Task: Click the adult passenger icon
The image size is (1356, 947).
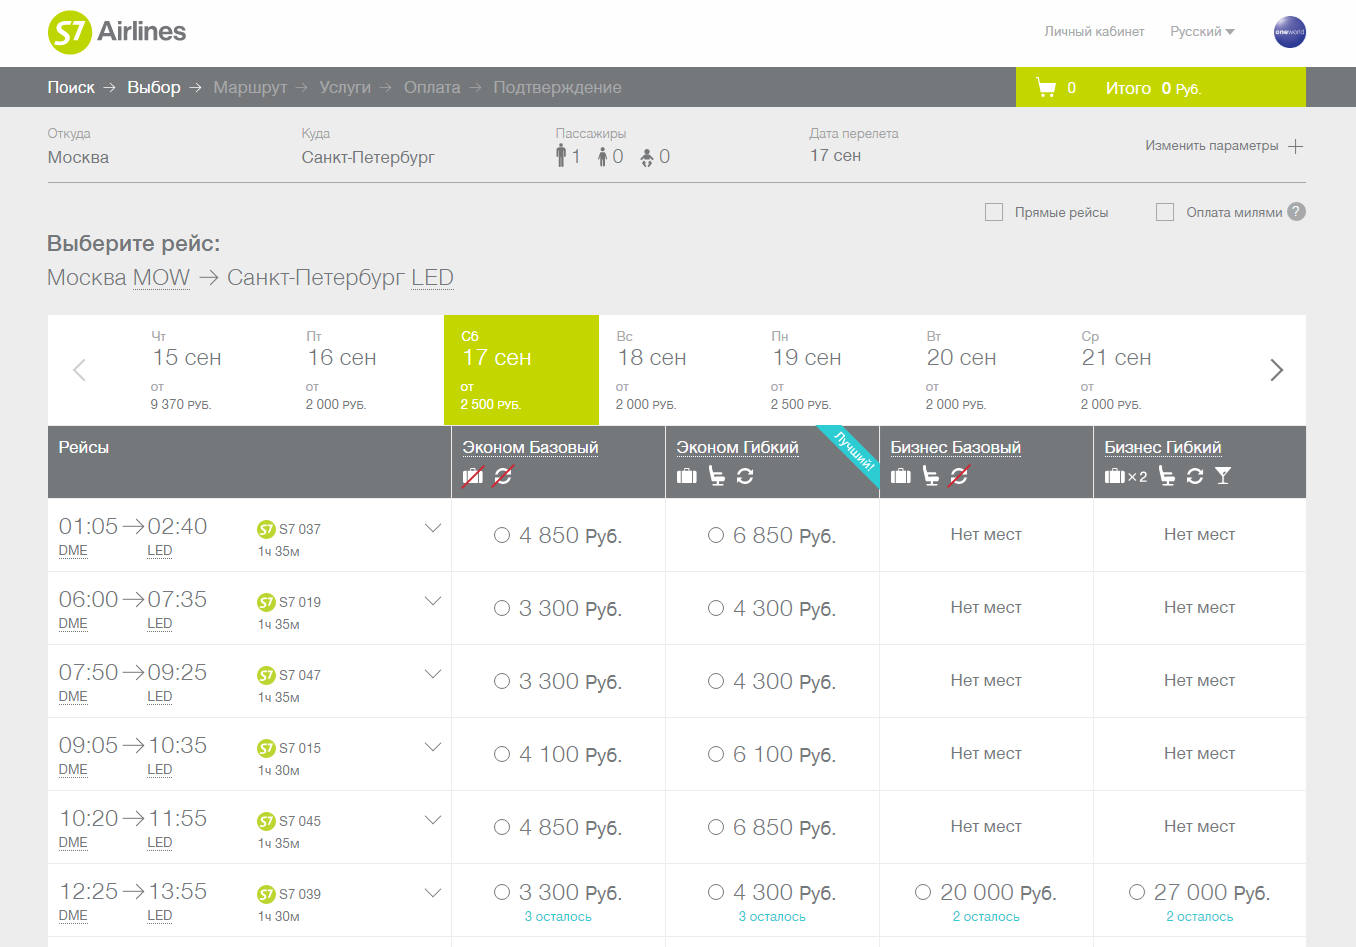Action: coord(561,155)
